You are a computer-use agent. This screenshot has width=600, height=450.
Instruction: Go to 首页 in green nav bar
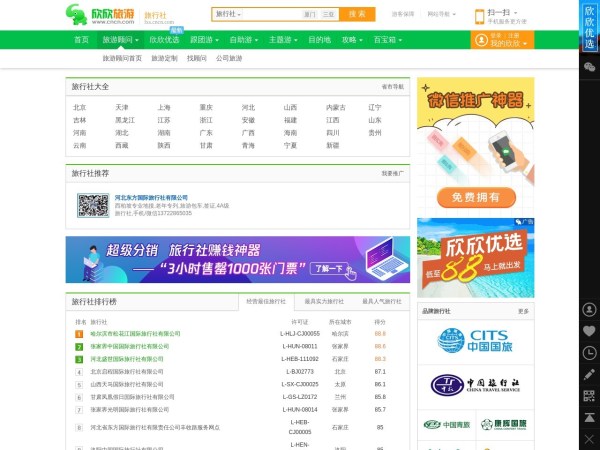81,40
